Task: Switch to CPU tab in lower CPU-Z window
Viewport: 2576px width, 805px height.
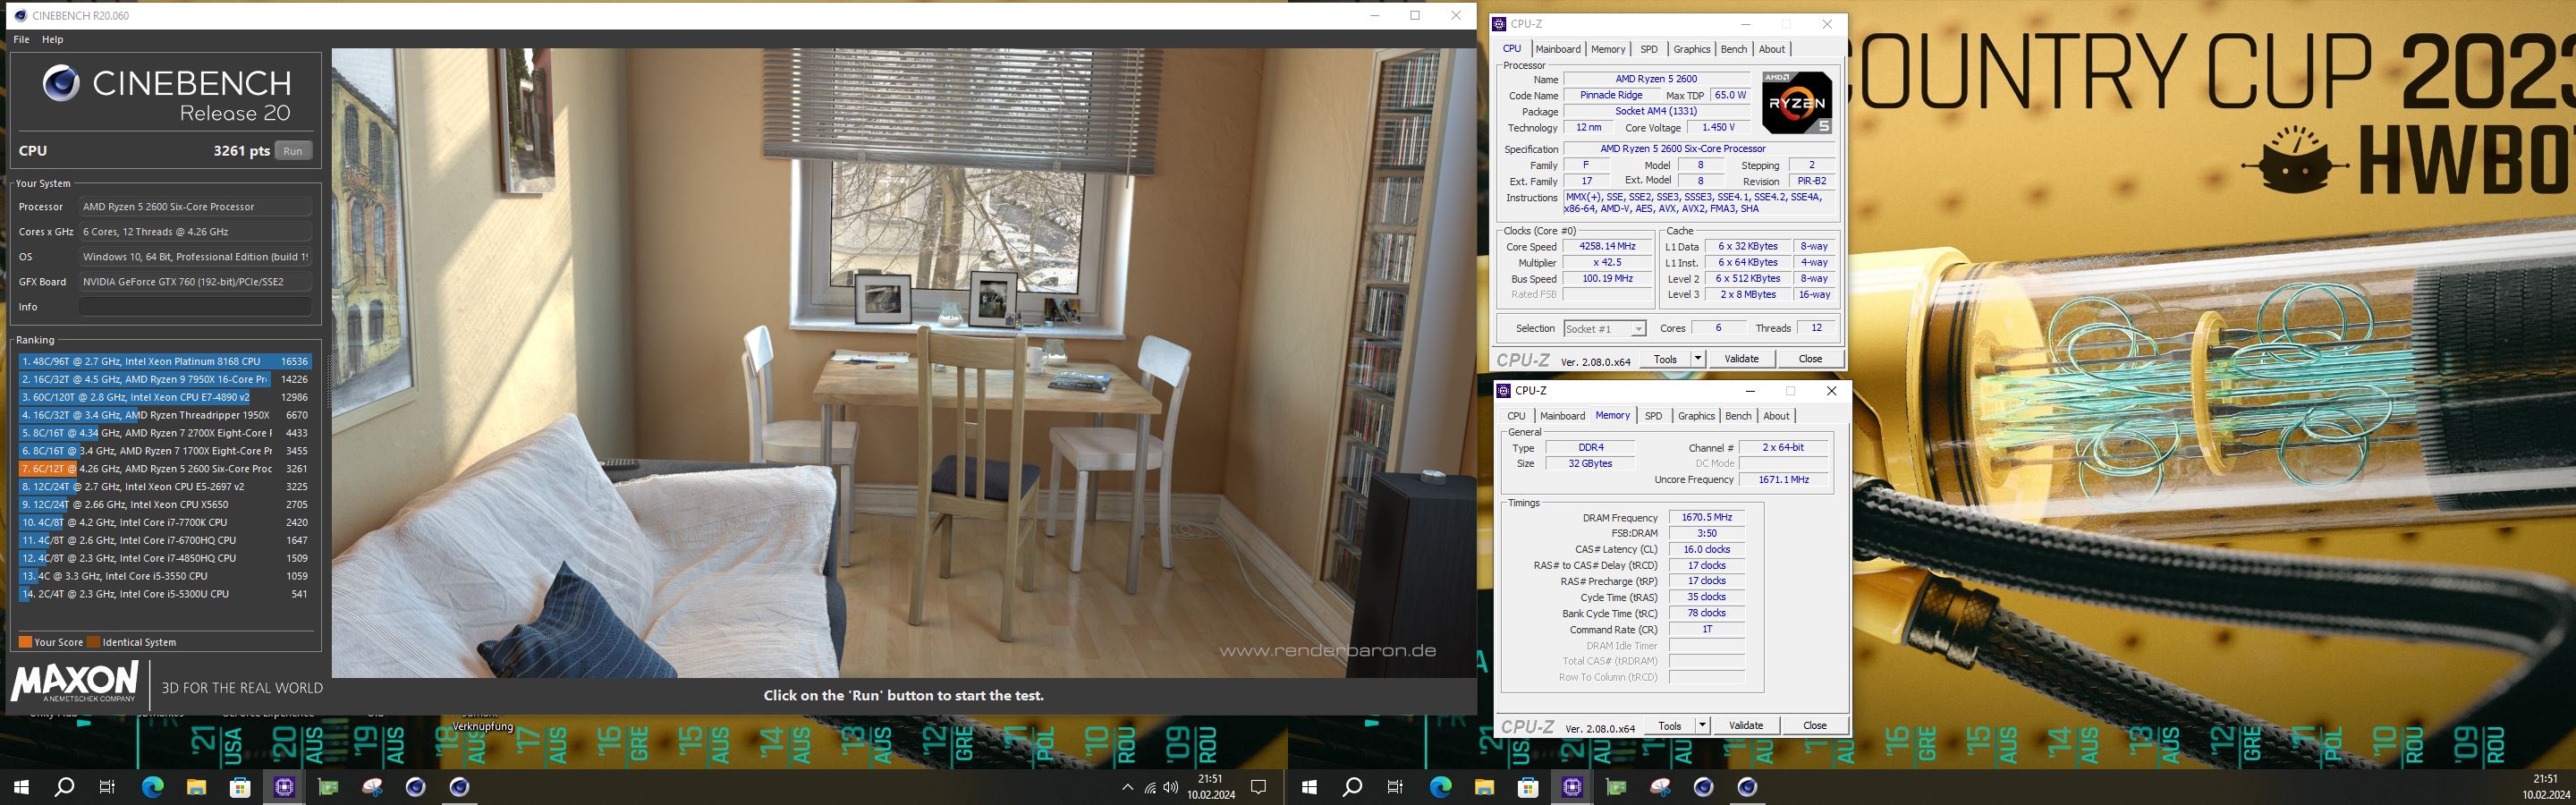Action: click(x=1516, y=416)
